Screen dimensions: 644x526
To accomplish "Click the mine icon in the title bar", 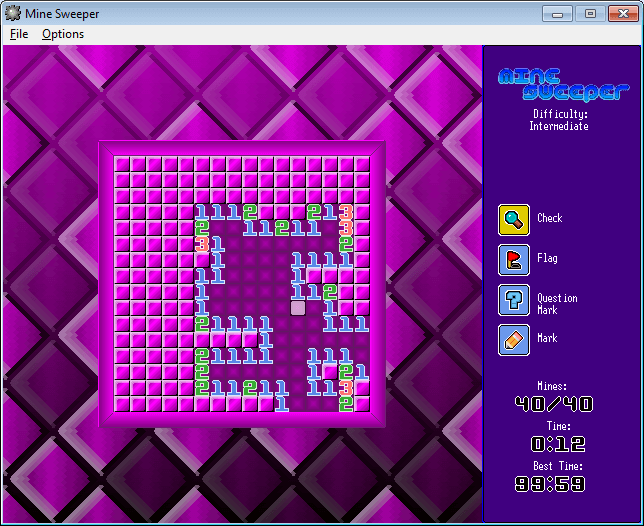I will click(13, 13).
